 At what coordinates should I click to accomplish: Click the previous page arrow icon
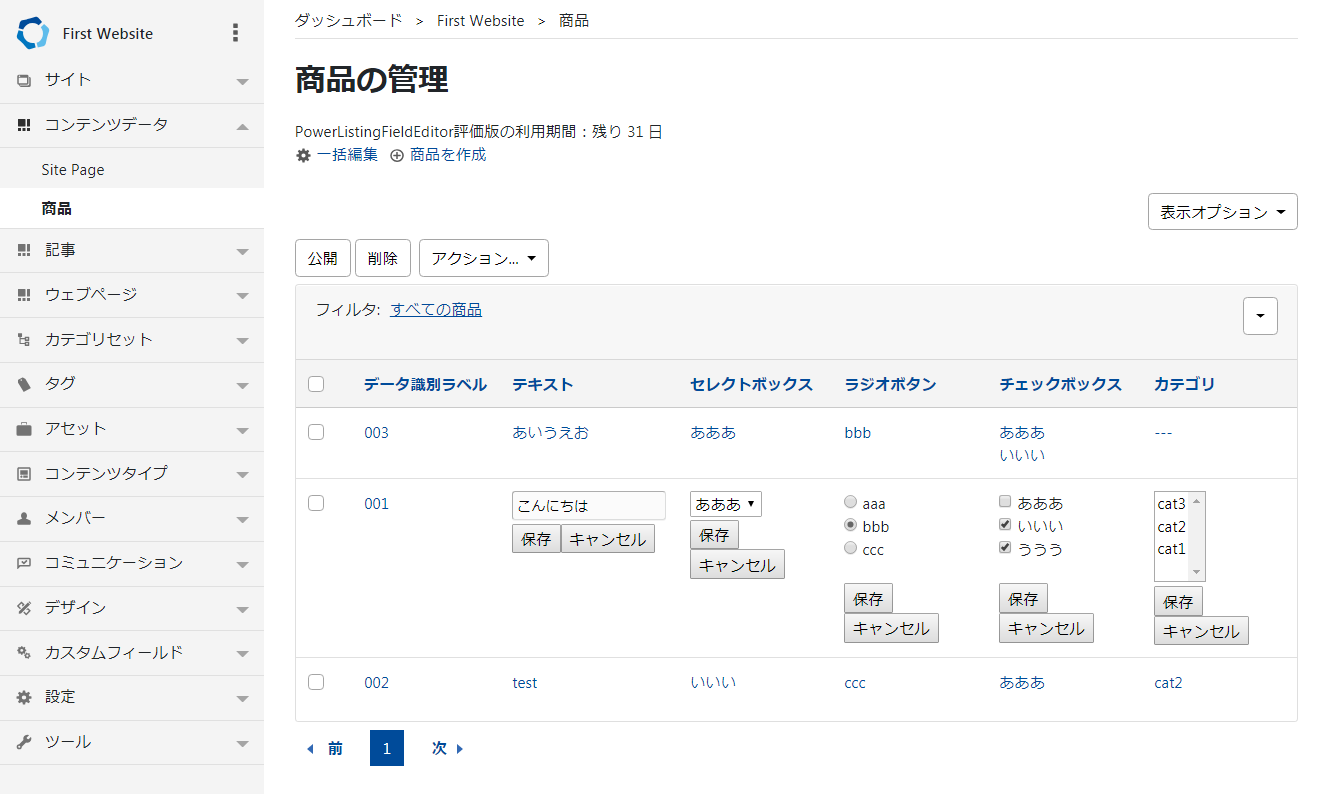[x=310, y=748]
